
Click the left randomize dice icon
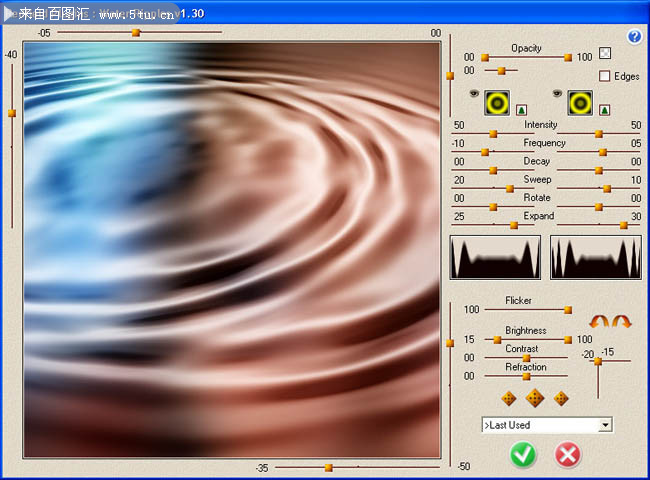pyautogui.click(x=509, y=398)
